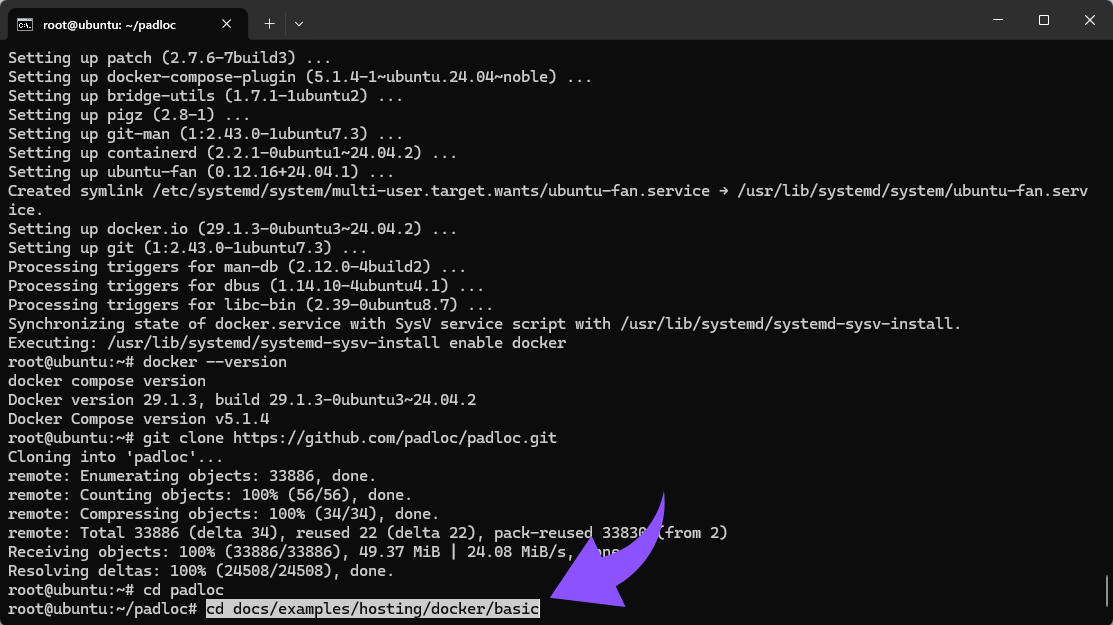Click the highlighted cd docs/examples/hosting/docker/basic command

coord(373,609)
